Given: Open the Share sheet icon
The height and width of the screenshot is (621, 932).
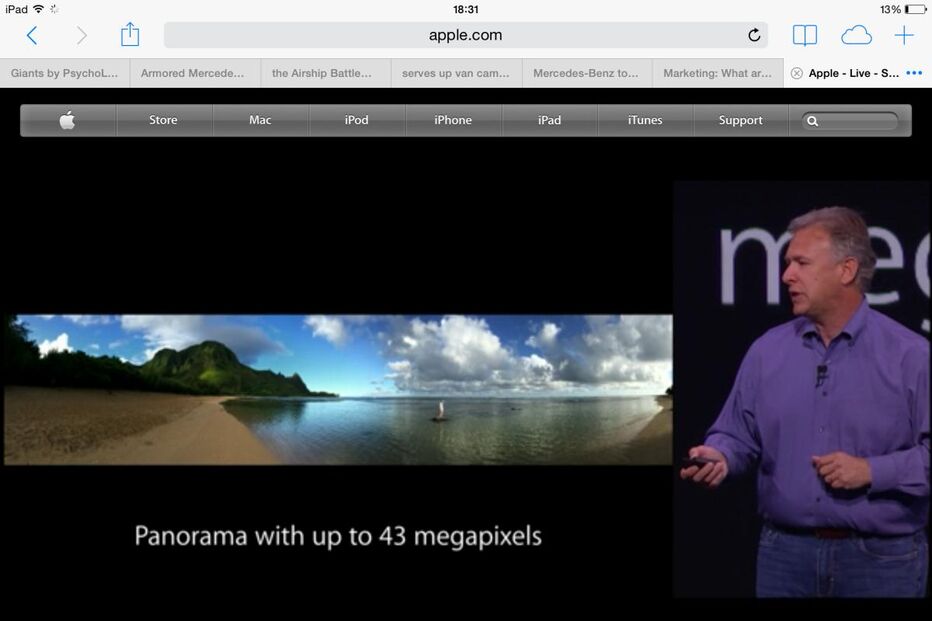Looking at the screenshot, I should (130, 35).
